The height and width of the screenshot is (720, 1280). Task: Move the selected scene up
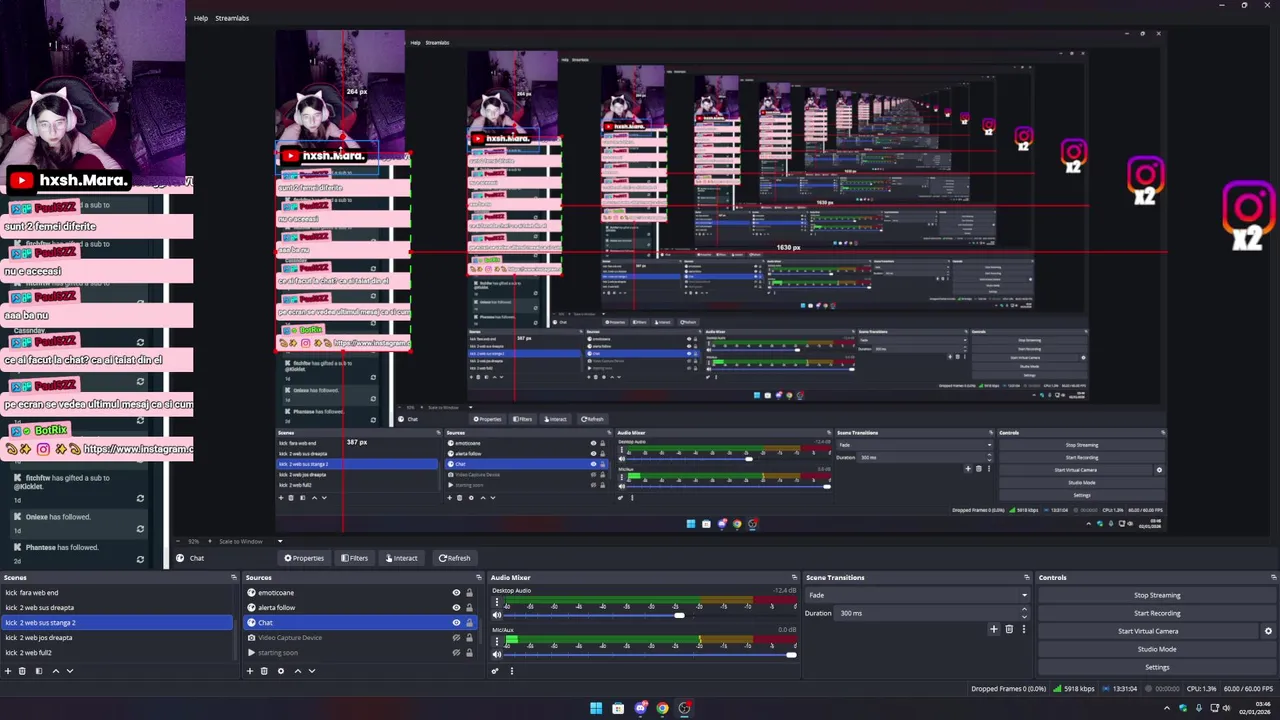[x=56, y=671]
